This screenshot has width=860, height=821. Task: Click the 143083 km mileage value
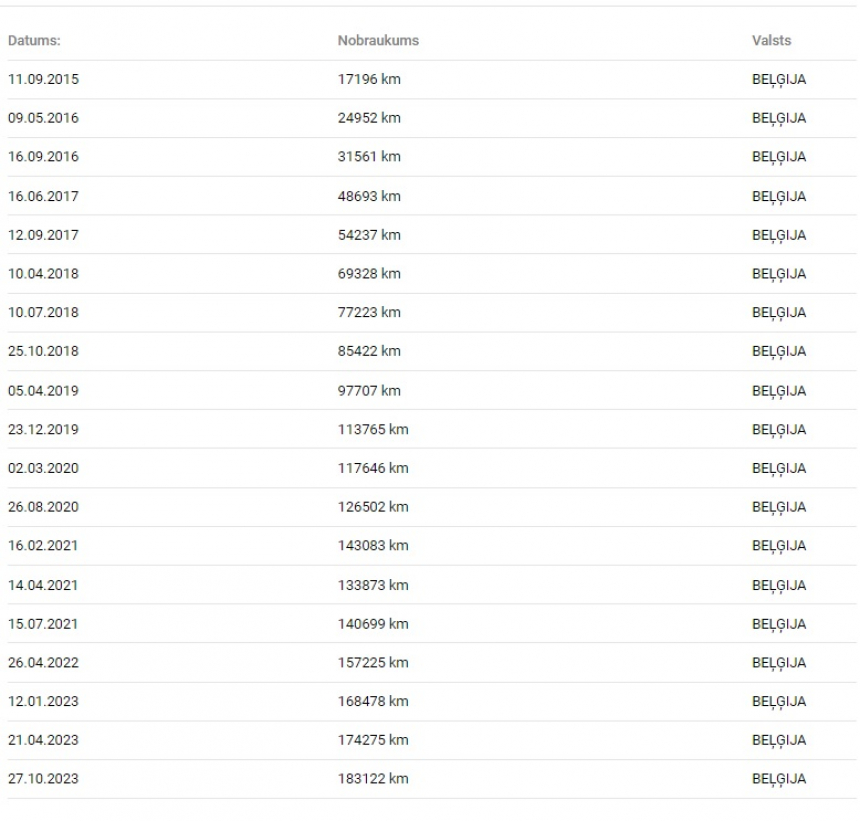click(373, 545)
